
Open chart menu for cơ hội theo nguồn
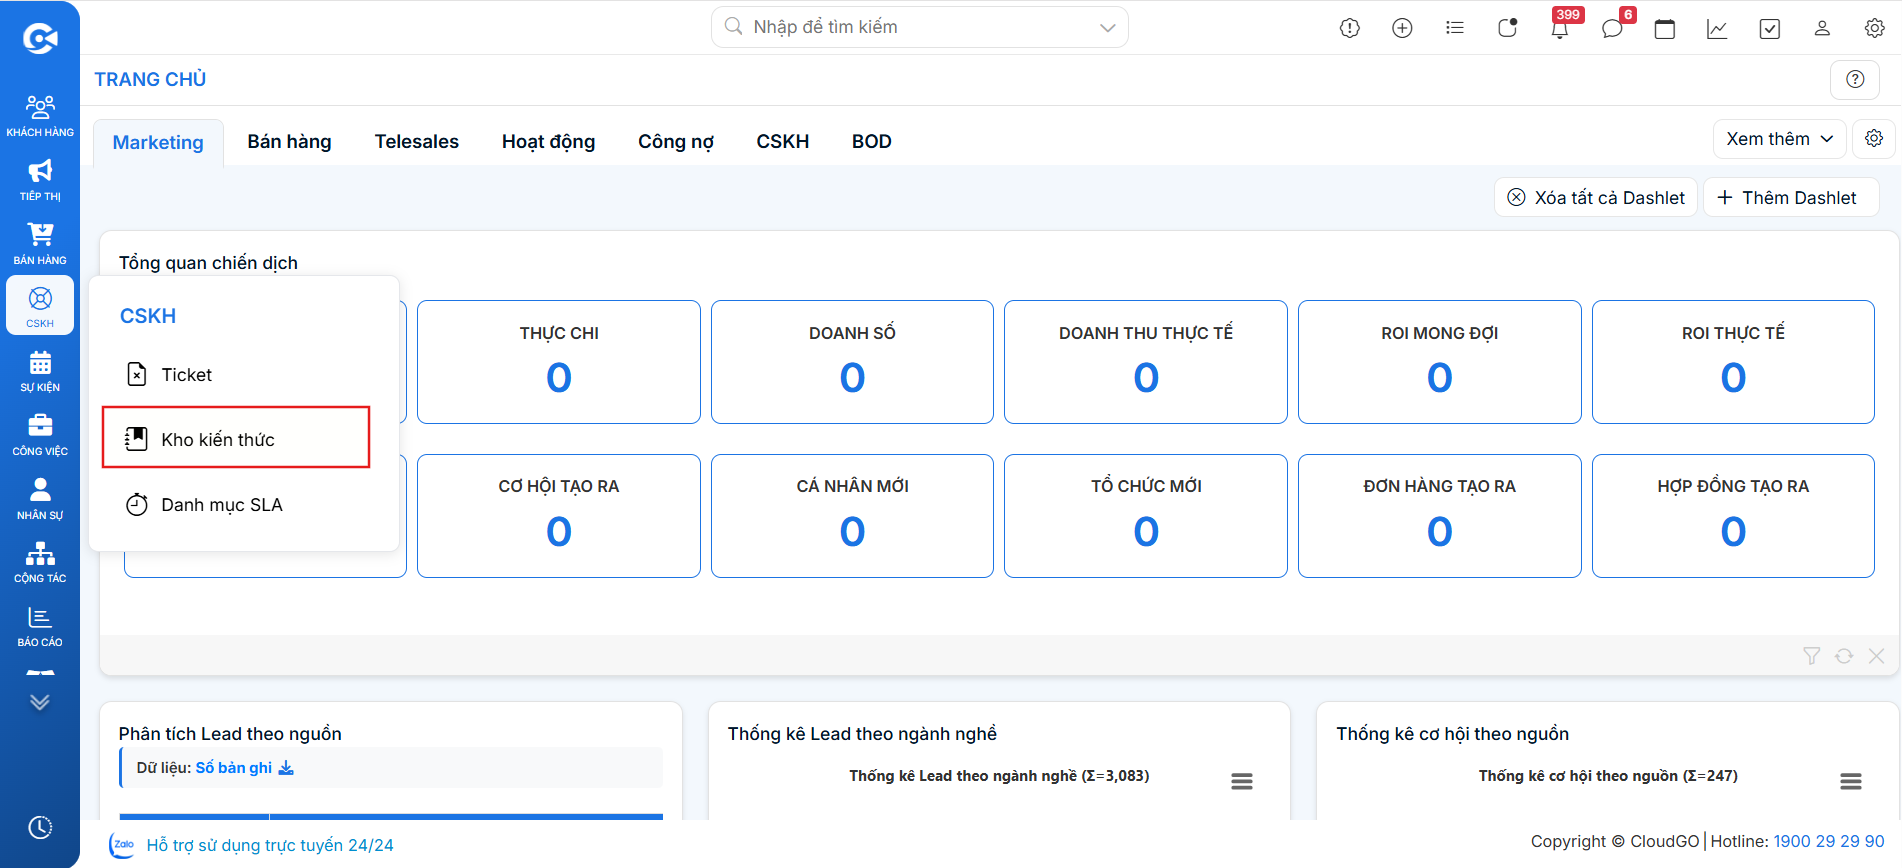click(1851, 781)
